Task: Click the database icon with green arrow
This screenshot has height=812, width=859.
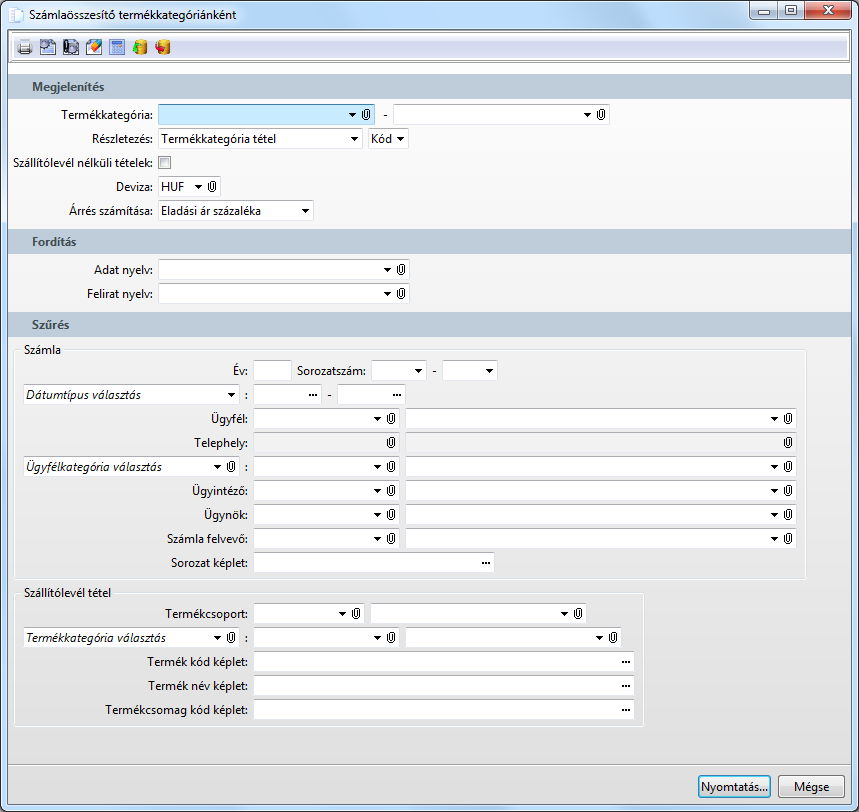Action: coord(140,47)
